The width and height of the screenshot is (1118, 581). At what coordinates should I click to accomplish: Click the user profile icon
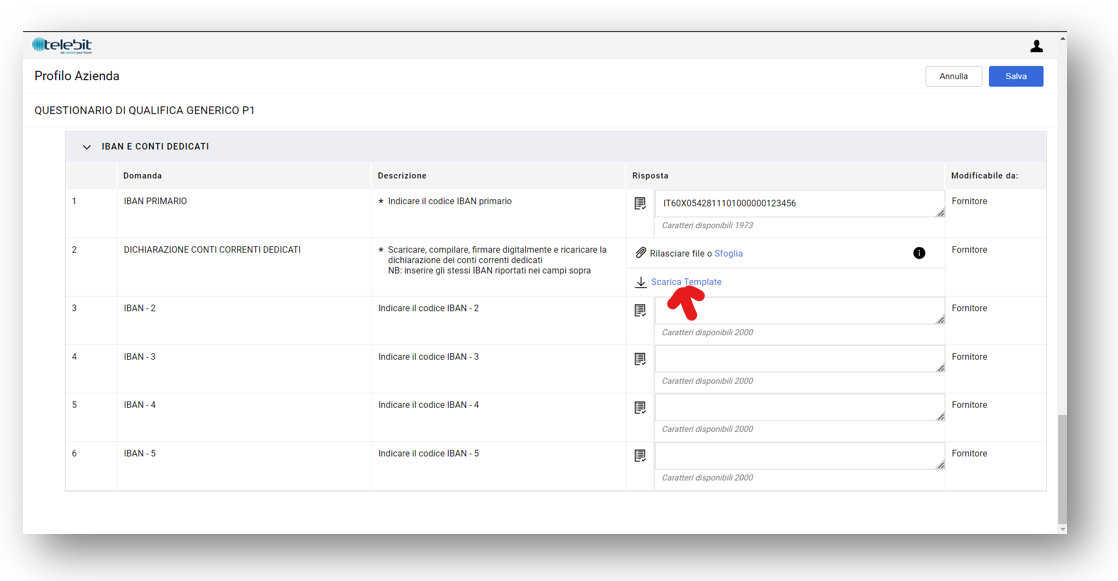point(1036,46)
